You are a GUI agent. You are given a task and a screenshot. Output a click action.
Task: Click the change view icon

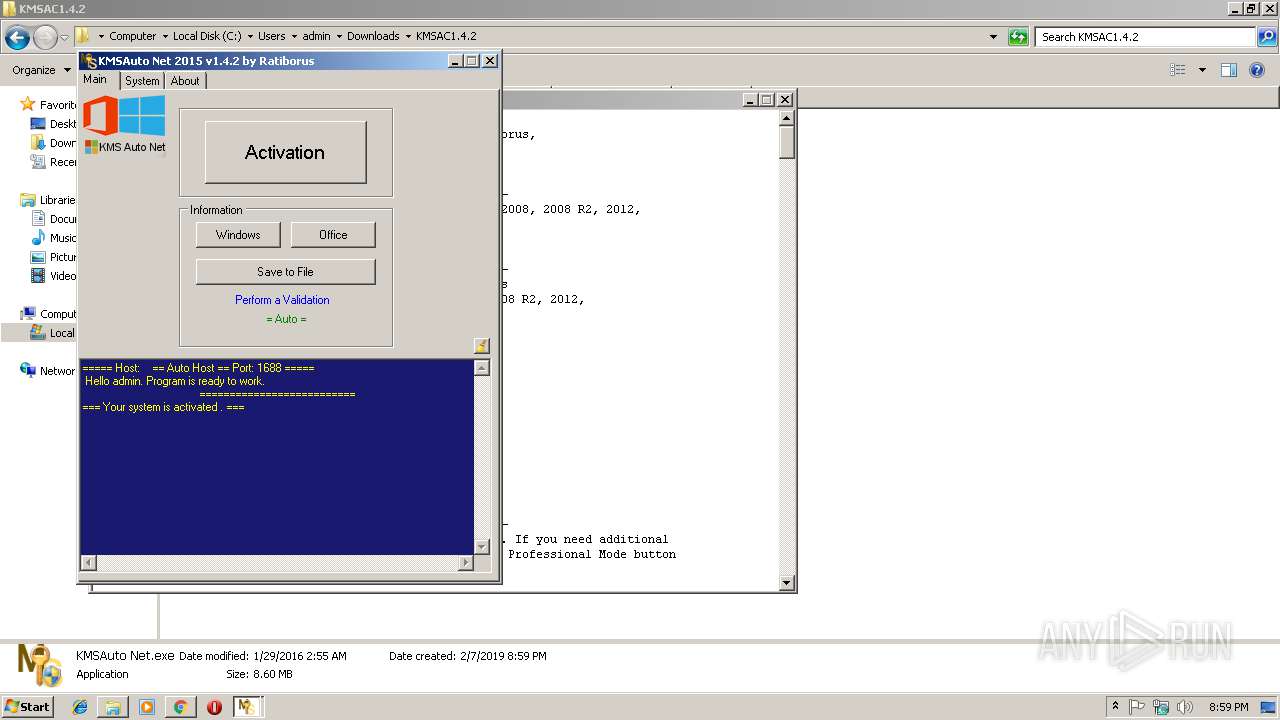coord(1178,70)
